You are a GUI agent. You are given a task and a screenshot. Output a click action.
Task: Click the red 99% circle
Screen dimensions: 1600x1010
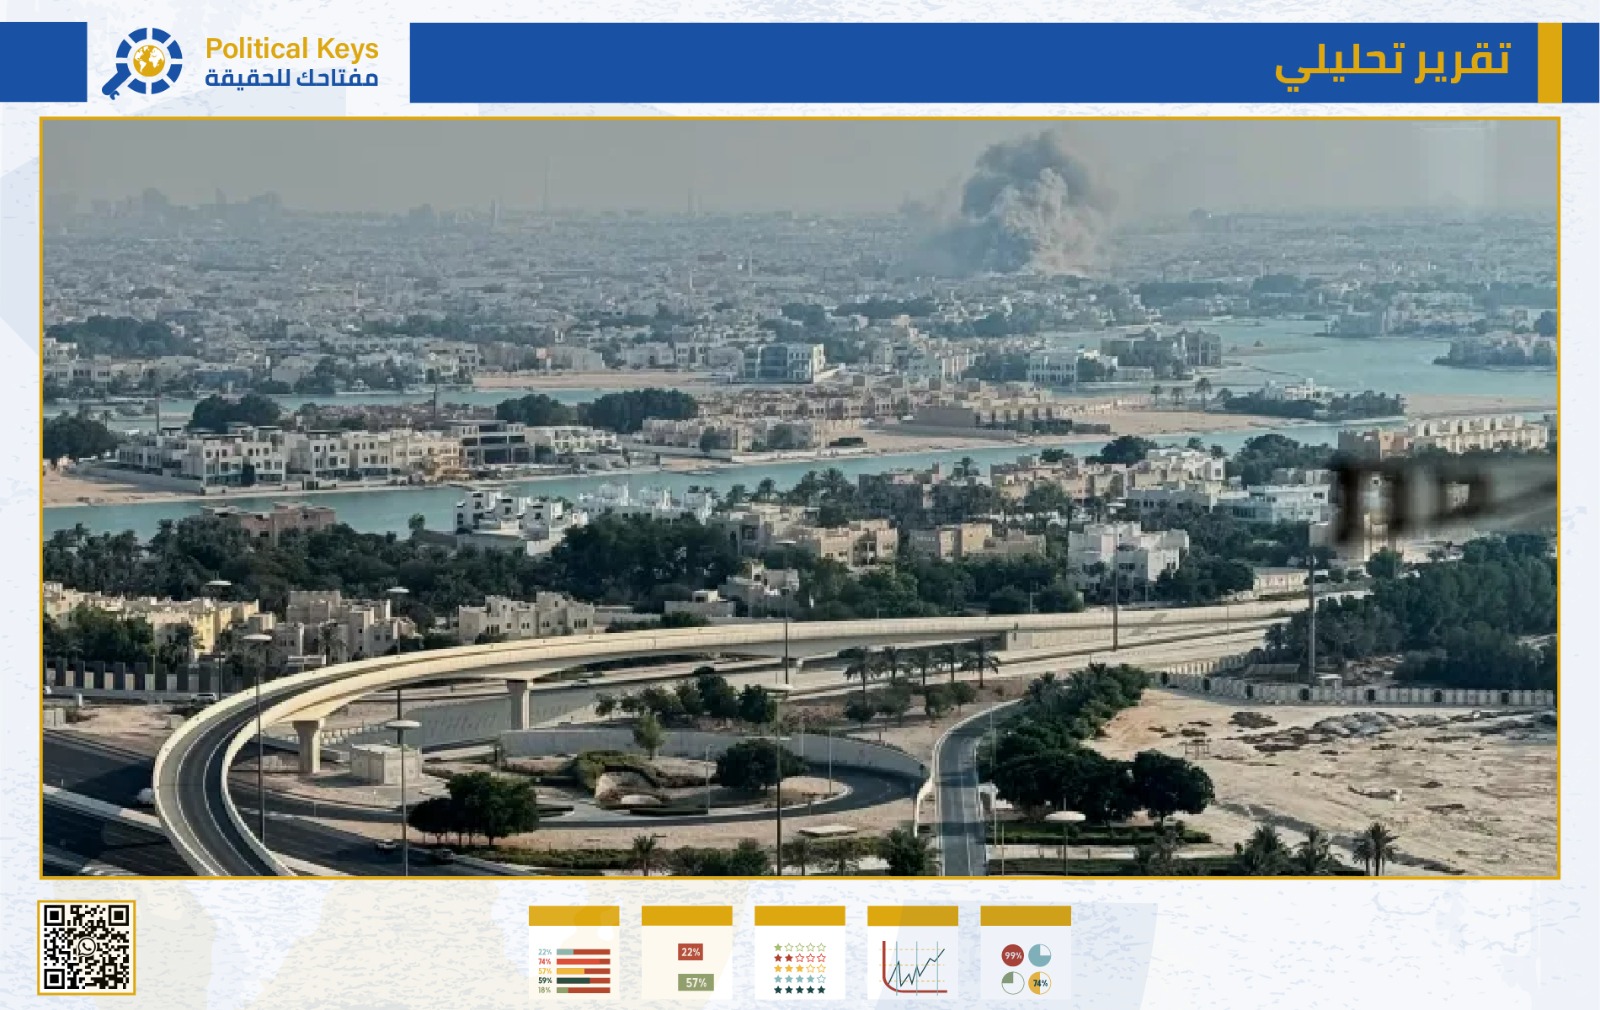(x=1012, y=956)
